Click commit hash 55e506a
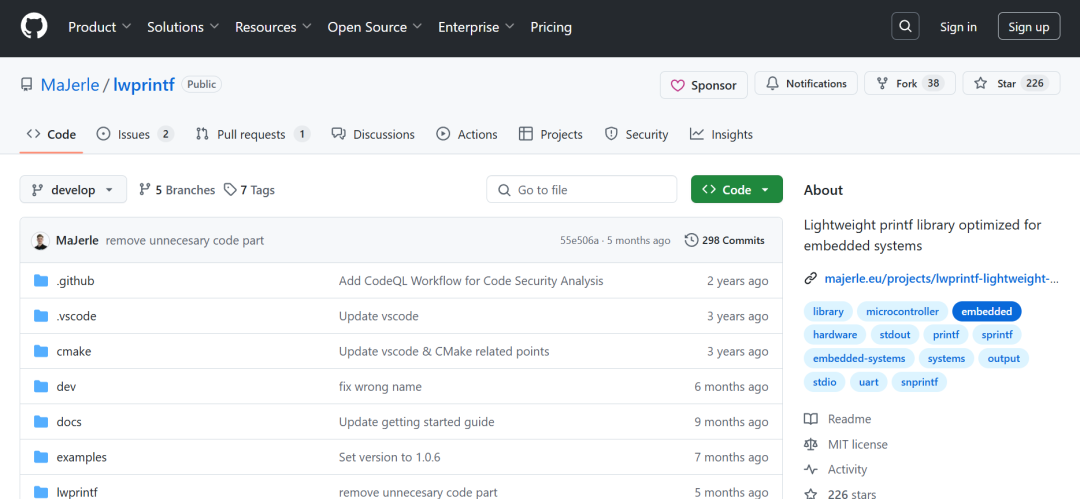The width and height of the screenshot is (1080, 499). click(x=579, y=241)
